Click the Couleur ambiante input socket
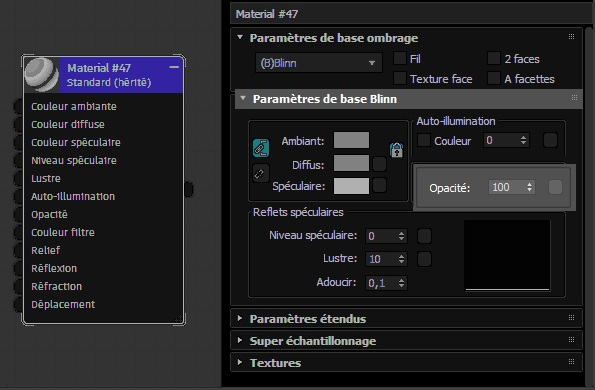This screenshot has height=390, width=595. click(18, 106)
